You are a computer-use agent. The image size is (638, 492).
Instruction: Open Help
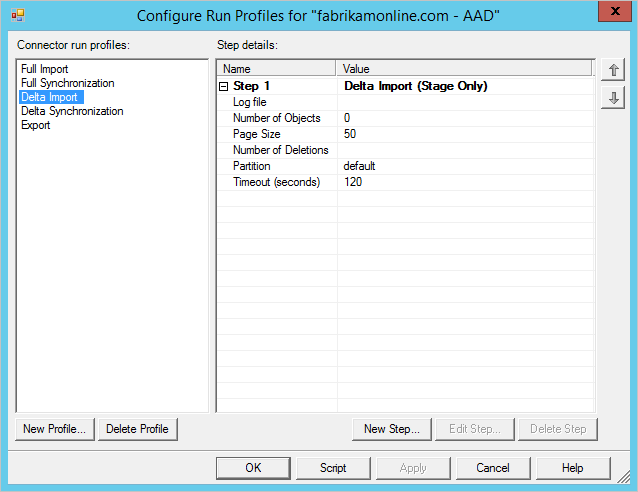pos(573,468)
